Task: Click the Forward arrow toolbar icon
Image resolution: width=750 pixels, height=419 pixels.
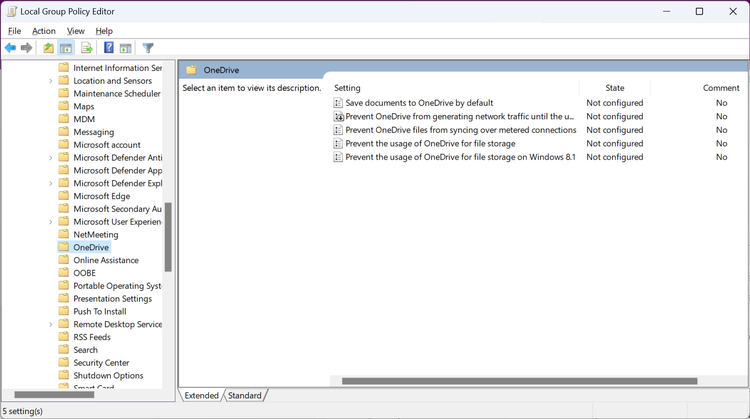Action: (27, 48)
